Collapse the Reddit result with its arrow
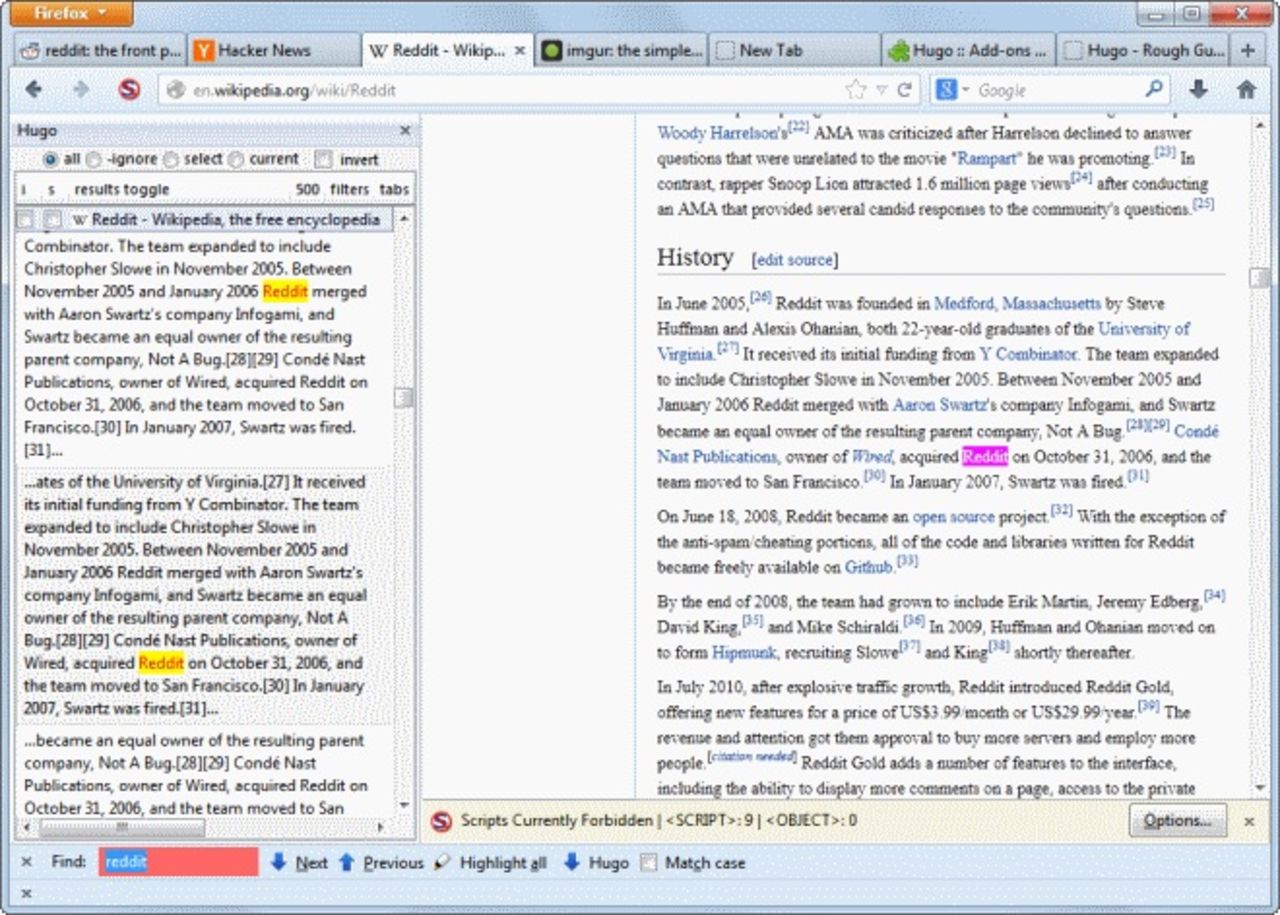Image resolution: width=1280 pixels, height=915 pixels. [24, 219]
